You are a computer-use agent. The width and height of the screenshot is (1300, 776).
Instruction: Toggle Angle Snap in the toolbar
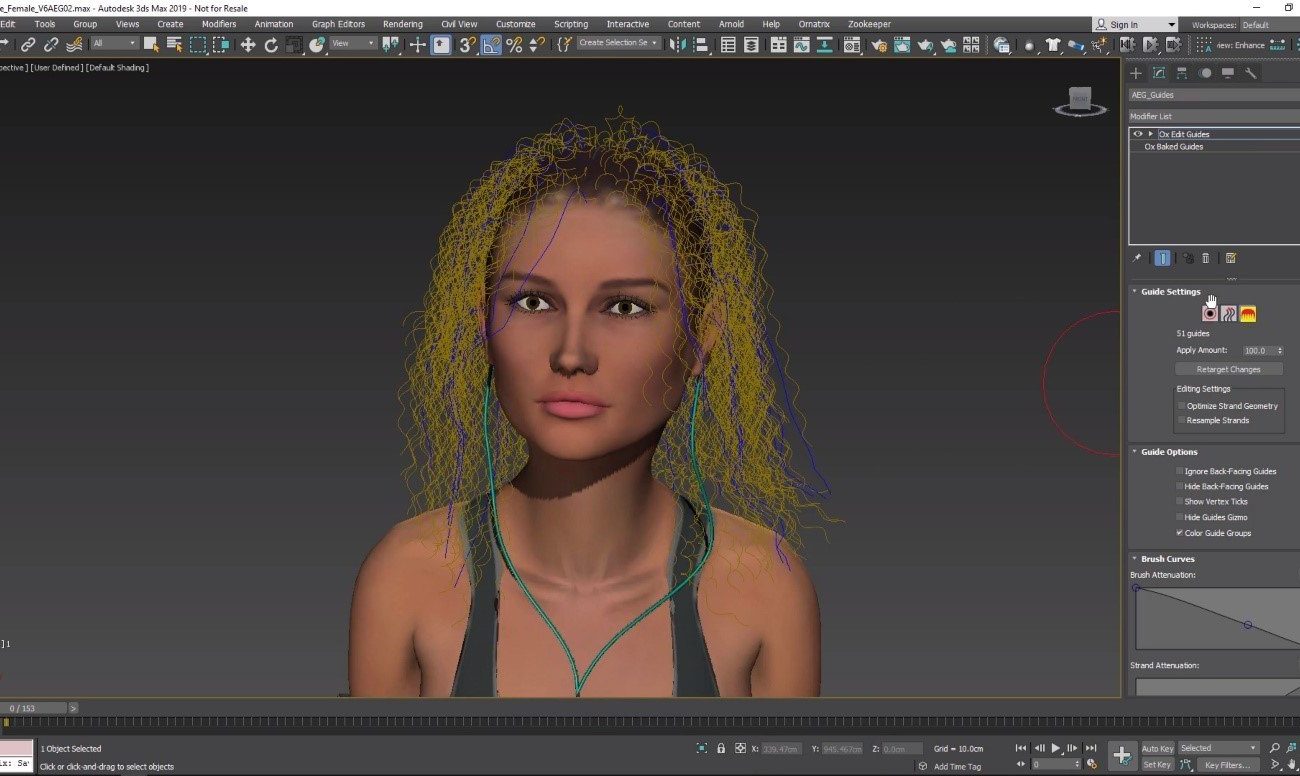[x=491, y=44]
